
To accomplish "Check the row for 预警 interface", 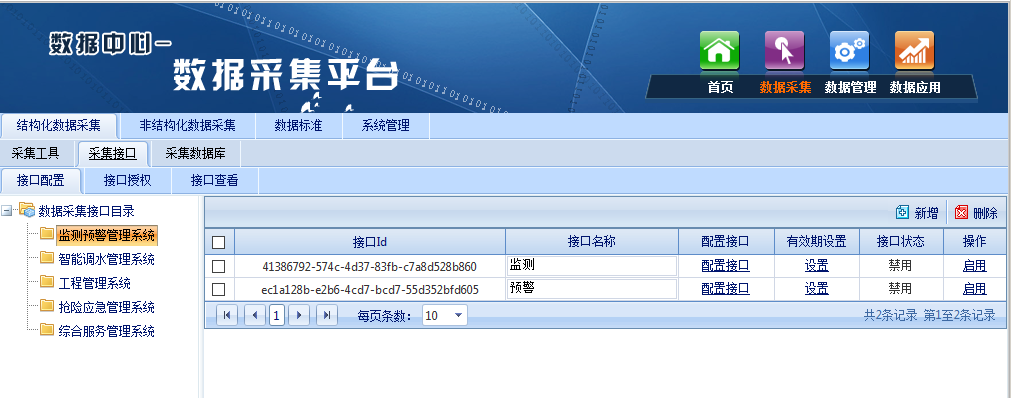I will tap(219, 289).
